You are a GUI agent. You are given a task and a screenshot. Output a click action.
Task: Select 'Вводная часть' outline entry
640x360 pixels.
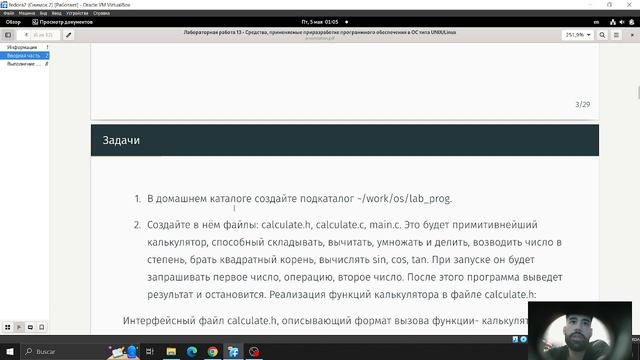24,56
